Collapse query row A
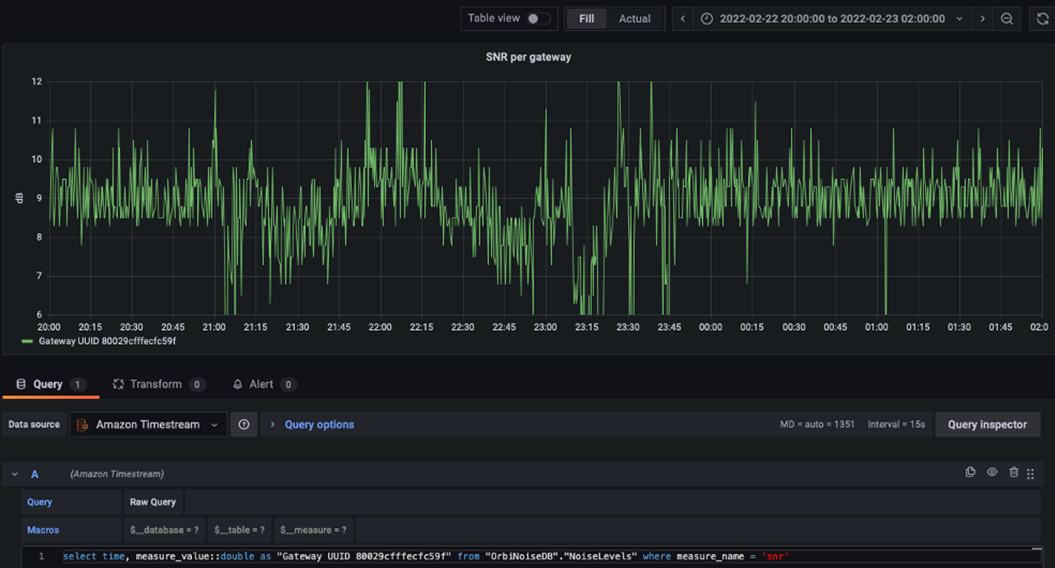The width and height of the screenshot is (1055, 568). pyautogui.click(x=15, y=474)
